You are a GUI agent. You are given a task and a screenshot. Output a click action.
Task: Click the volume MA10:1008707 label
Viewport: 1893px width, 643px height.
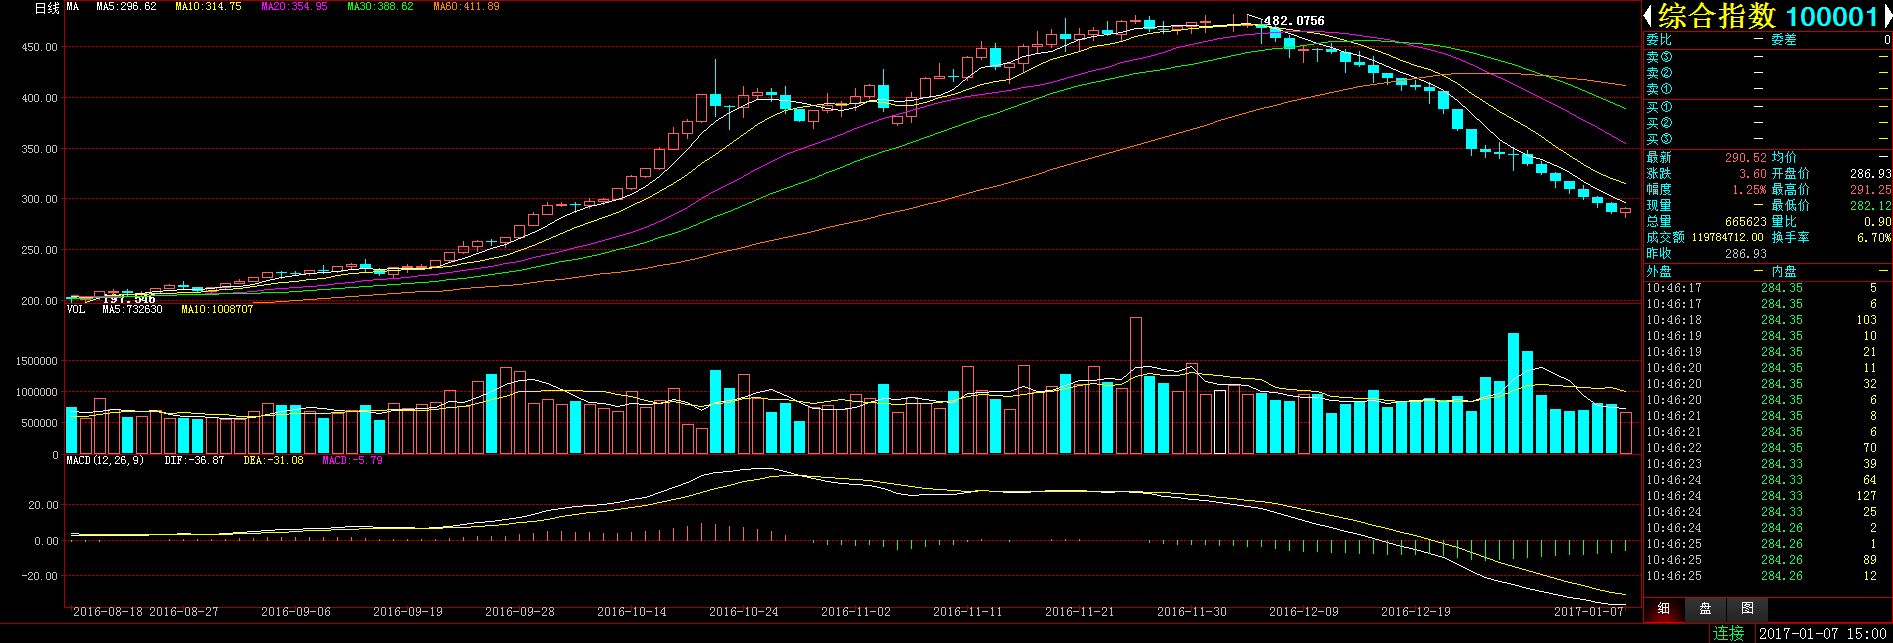point(217,310)
